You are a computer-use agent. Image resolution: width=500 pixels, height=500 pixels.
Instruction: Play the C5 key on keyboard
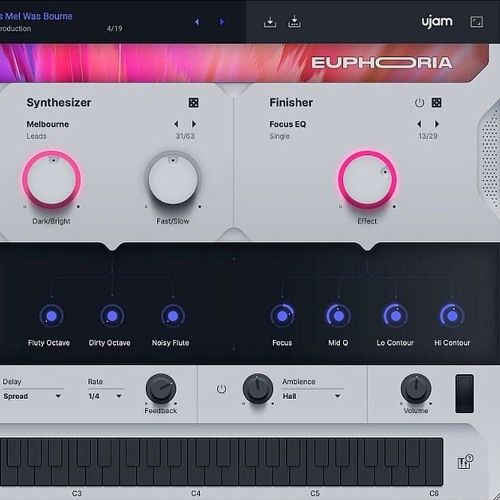[x=315, y=477]
